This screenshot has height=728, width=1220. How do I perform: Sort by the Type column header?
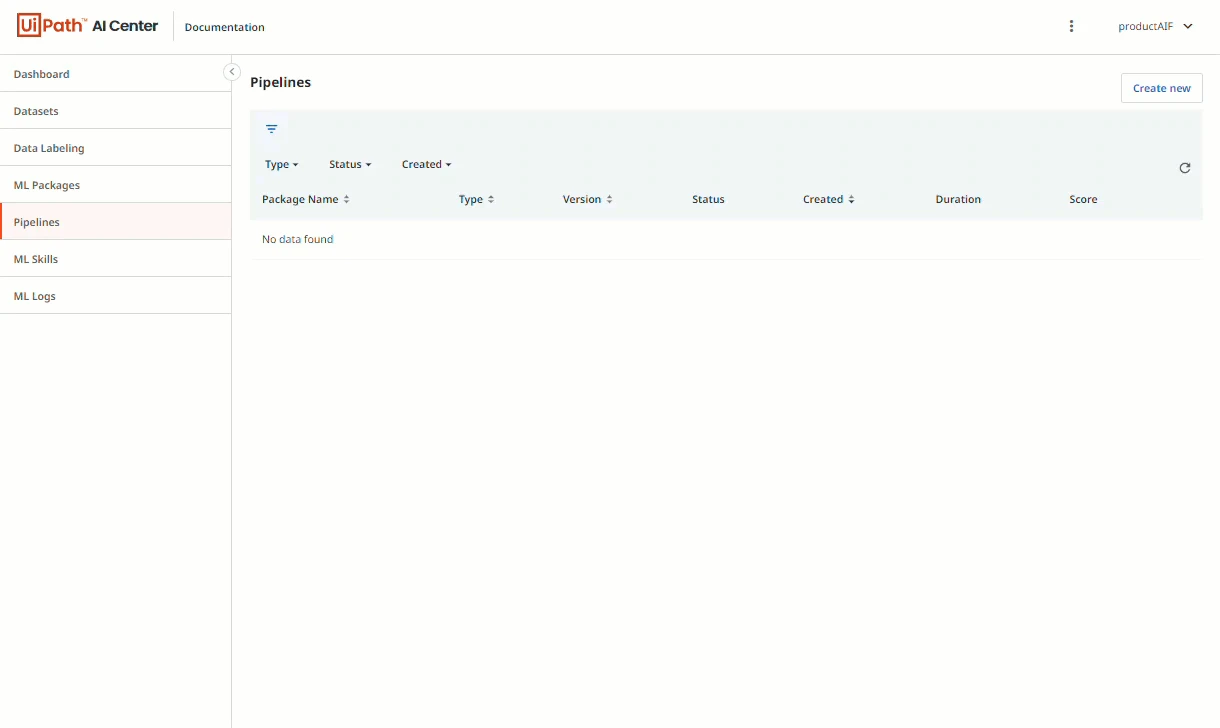(476, 199)
